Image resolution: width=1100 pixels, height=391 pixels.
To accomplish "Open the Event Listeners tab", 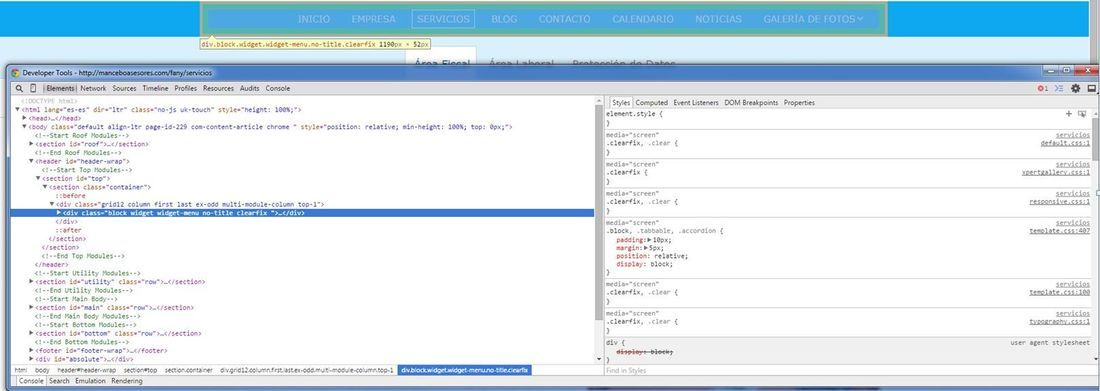I will pos(696,102).
